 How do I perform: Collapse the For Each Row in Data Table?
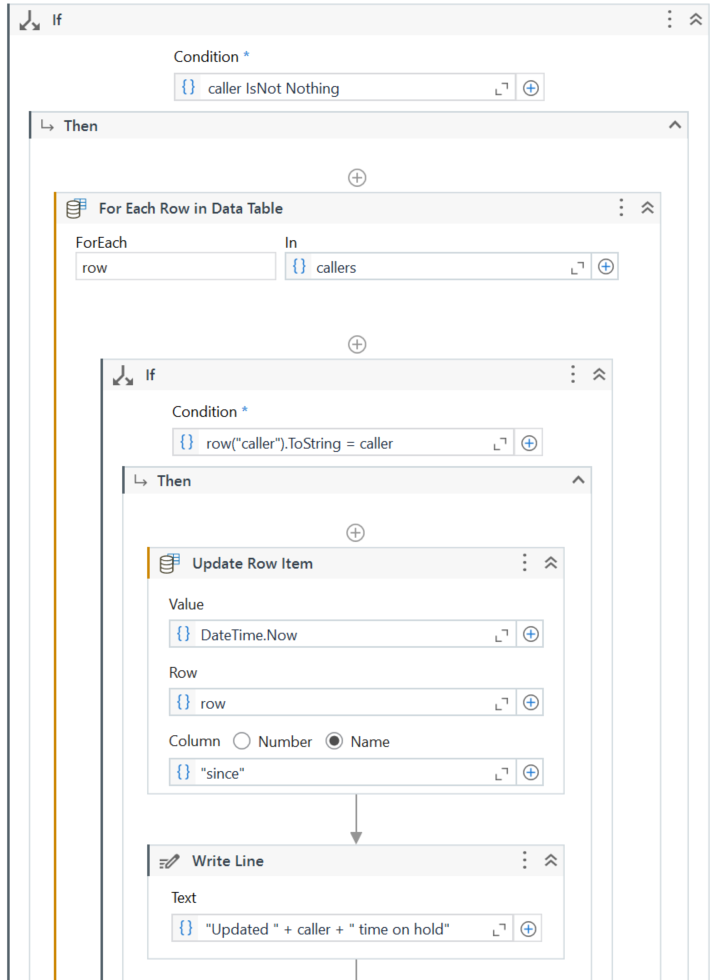pos(647,208)
